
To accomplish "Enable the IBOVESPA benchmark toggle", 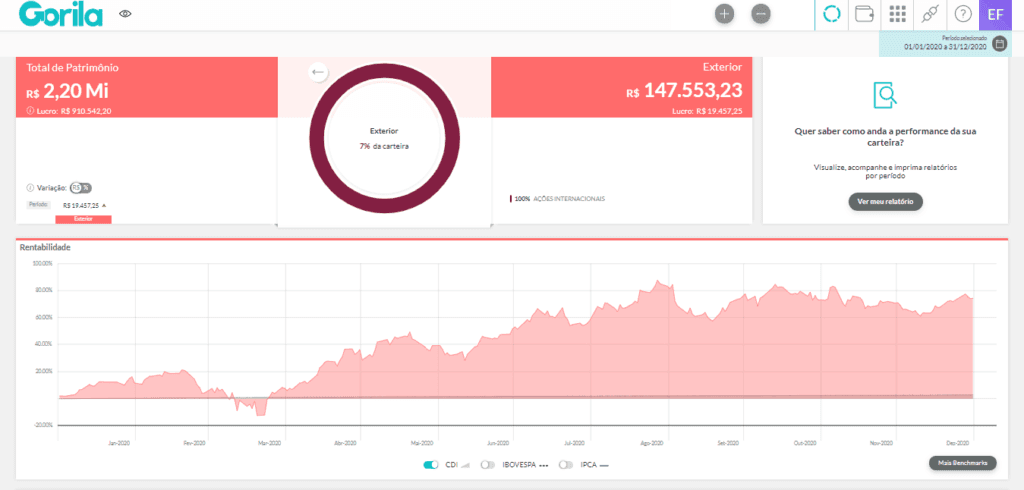I will click(488, 465).
